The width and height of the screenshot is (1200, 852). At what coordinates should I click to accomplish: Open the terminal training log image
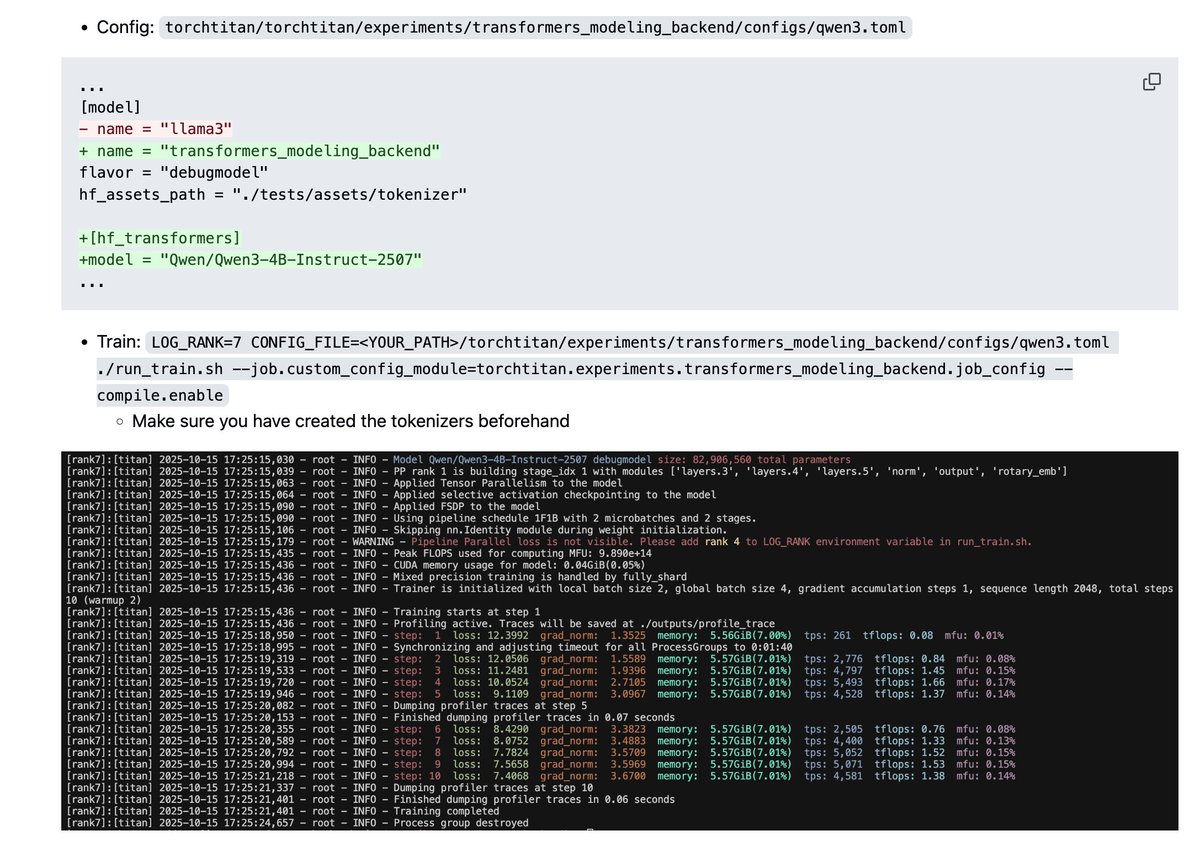point(620,640)
